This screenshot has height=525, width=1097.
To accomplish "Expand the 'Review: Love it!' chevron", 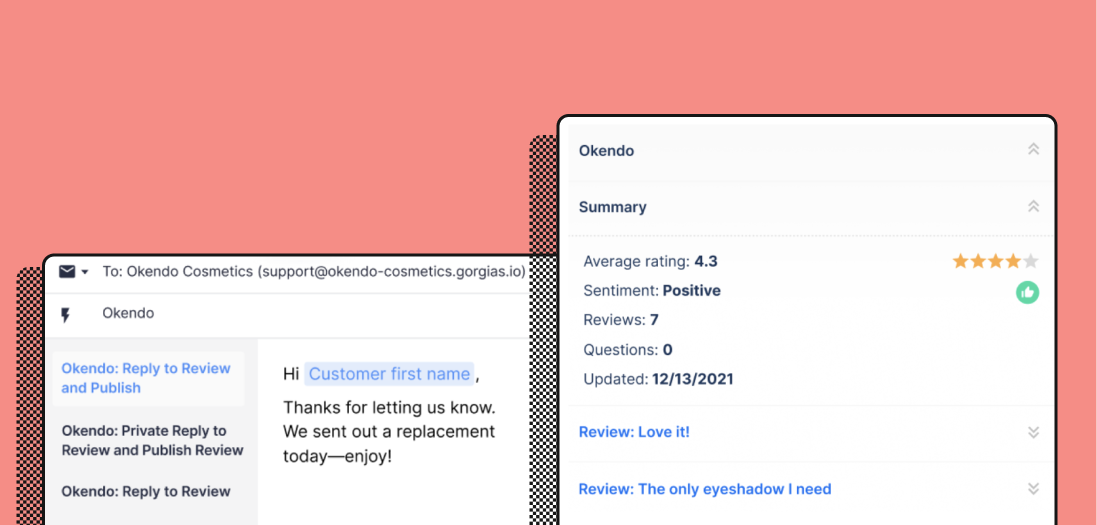I will click(x=1033, y=432).
